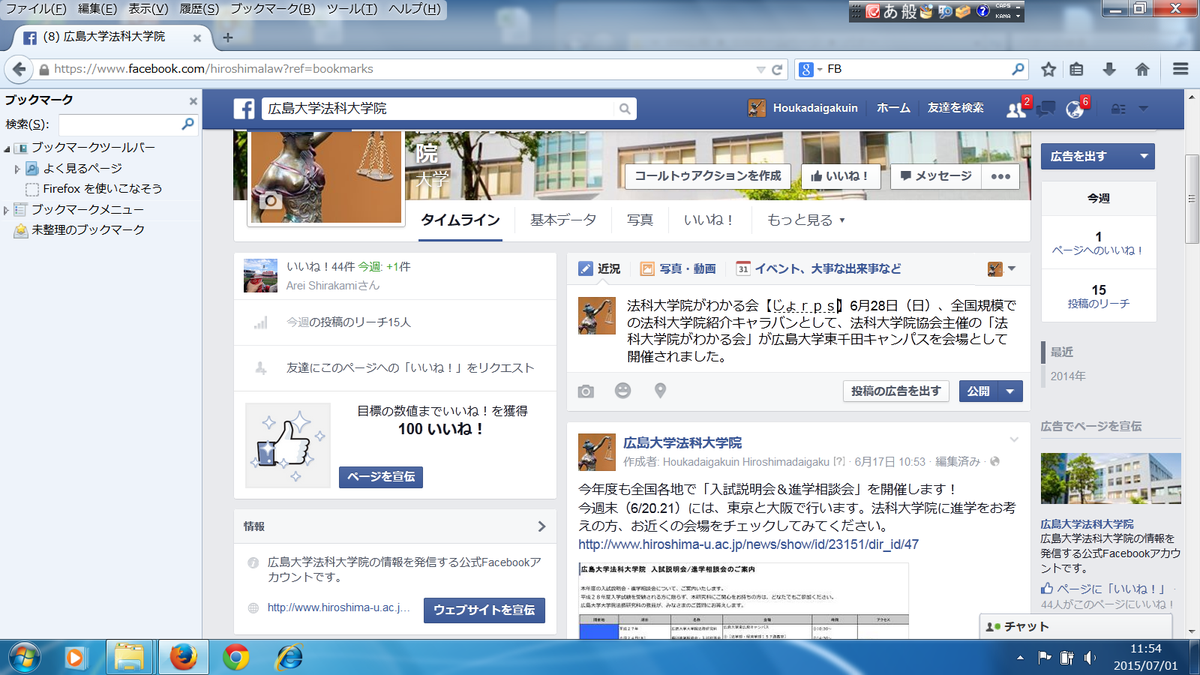Open the Windows Start menu
Viewport: 1200px width, 675px height.
point(22,656)
